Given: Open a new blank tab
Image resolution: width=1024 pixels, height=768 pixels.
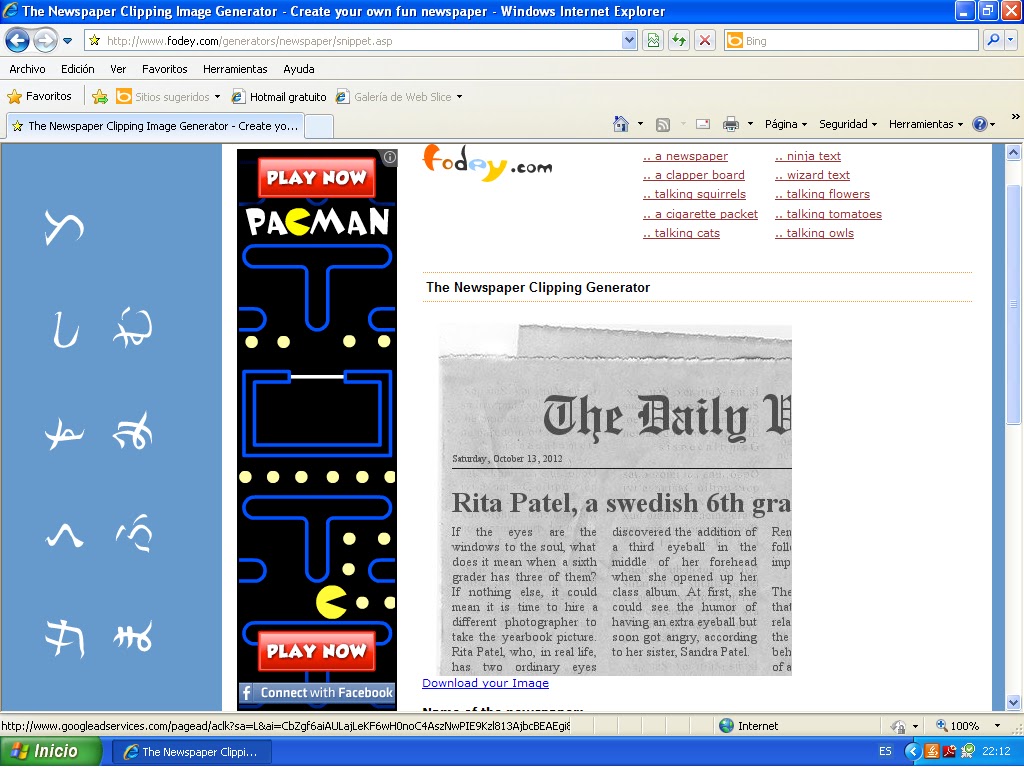Looking at the screenshot, I should (x=319, y=126).
